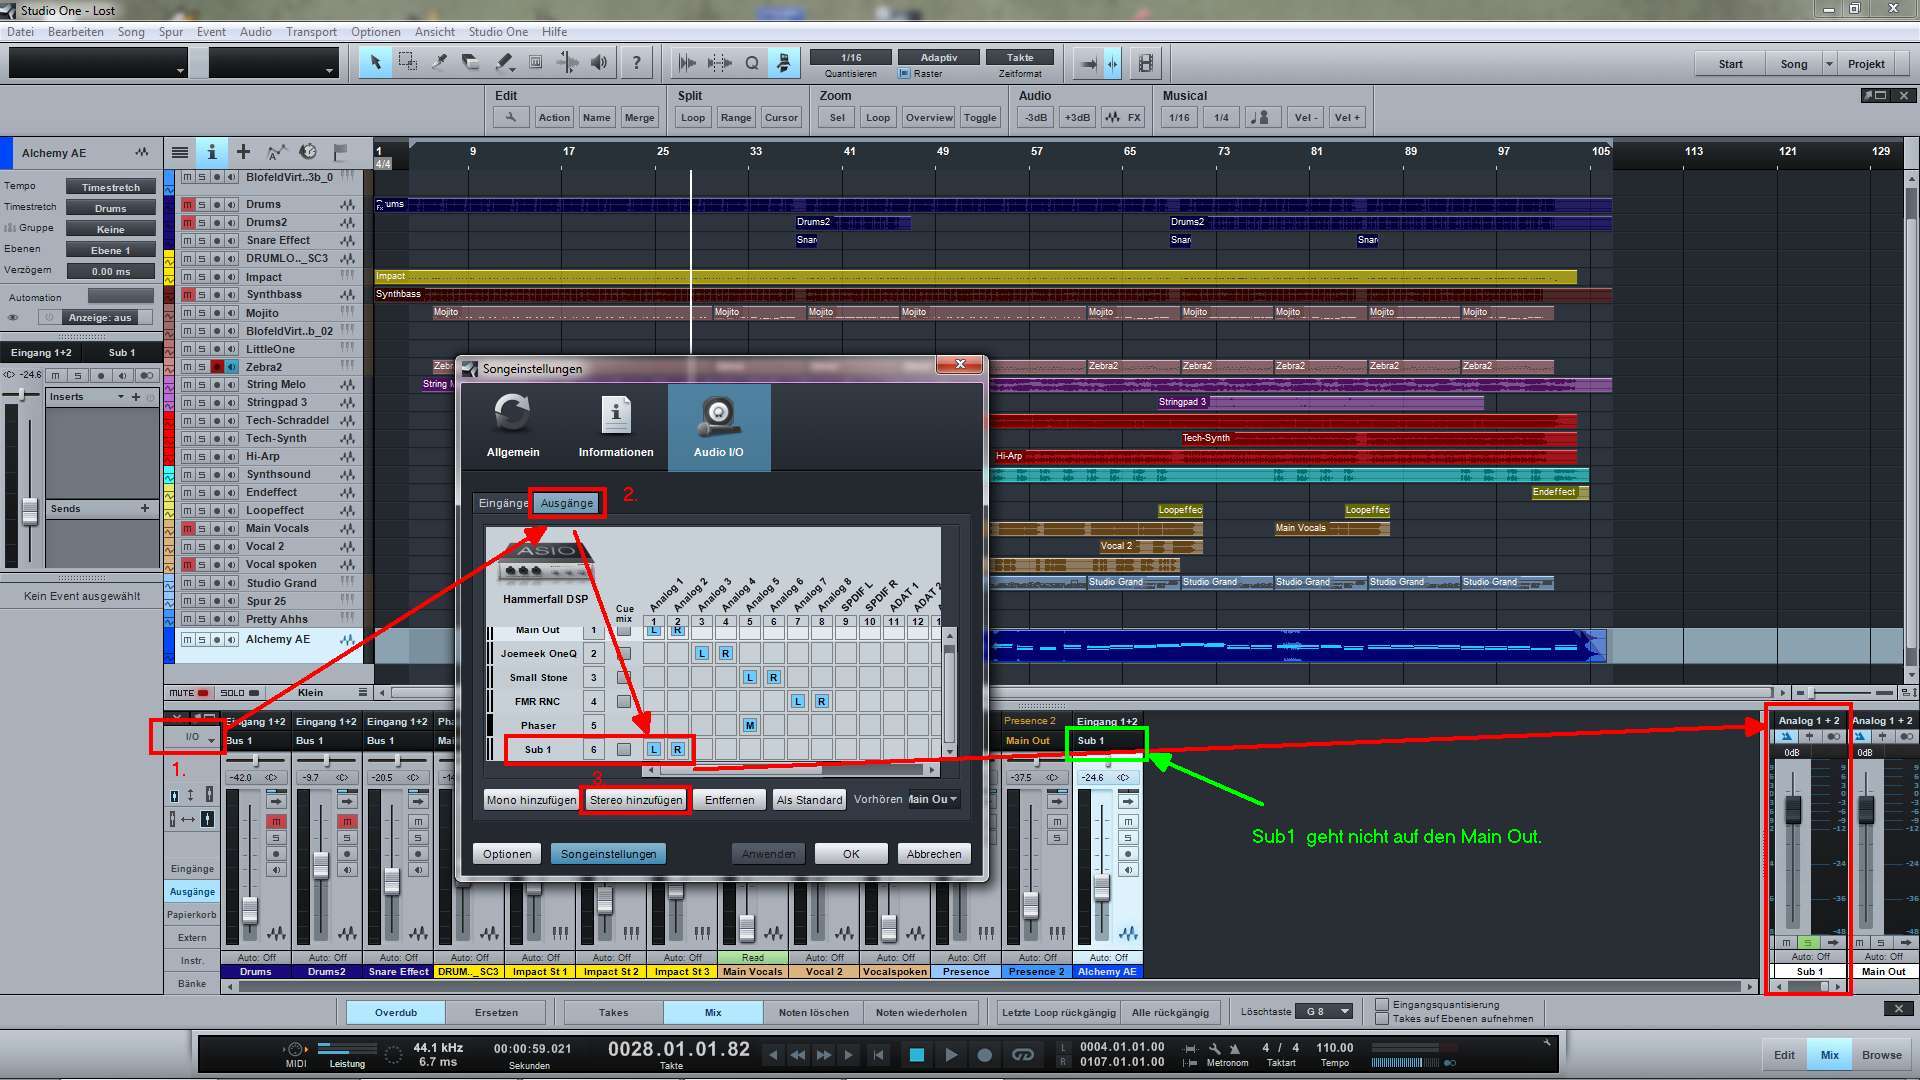The height and width of the screenshot is (1080, 1920).
Task: Solo the Synthbass track
Action: tap(201, 295)
